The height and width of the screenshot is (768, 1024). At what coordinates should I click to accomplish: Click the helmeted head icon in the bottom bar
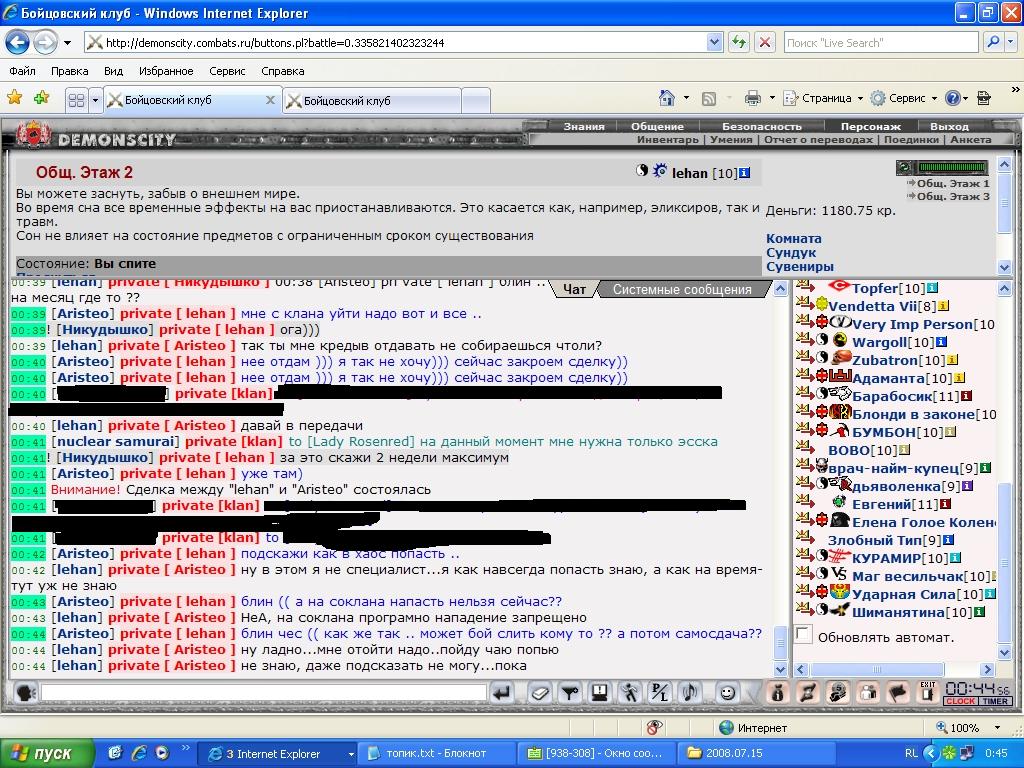pyautogui.click(x=838, y=692)
